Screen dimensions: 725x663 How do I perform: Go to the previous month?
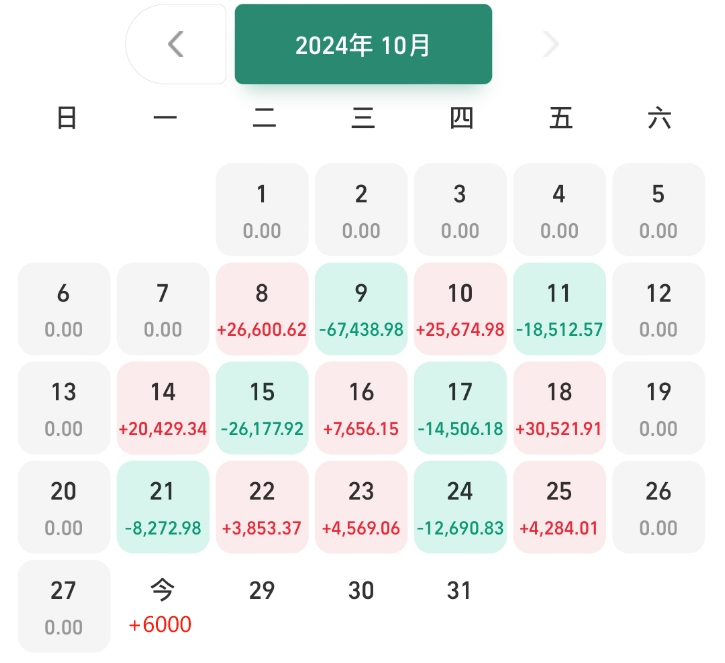(176, 44)
